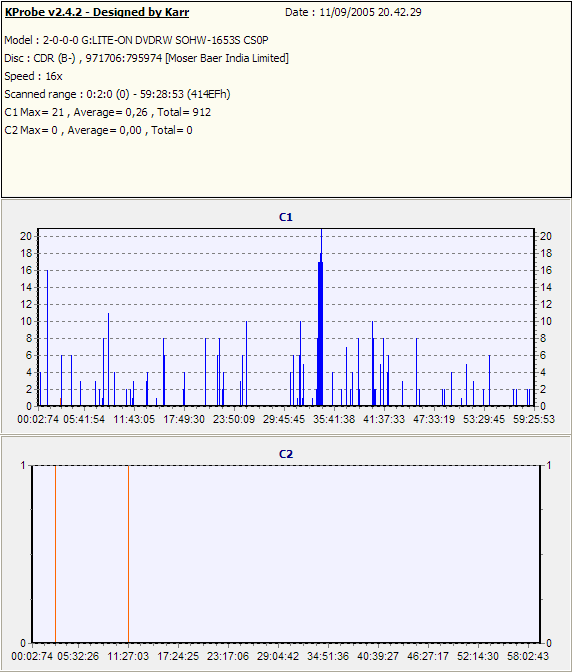Click the Scanned range line

(x=117, y=94)
